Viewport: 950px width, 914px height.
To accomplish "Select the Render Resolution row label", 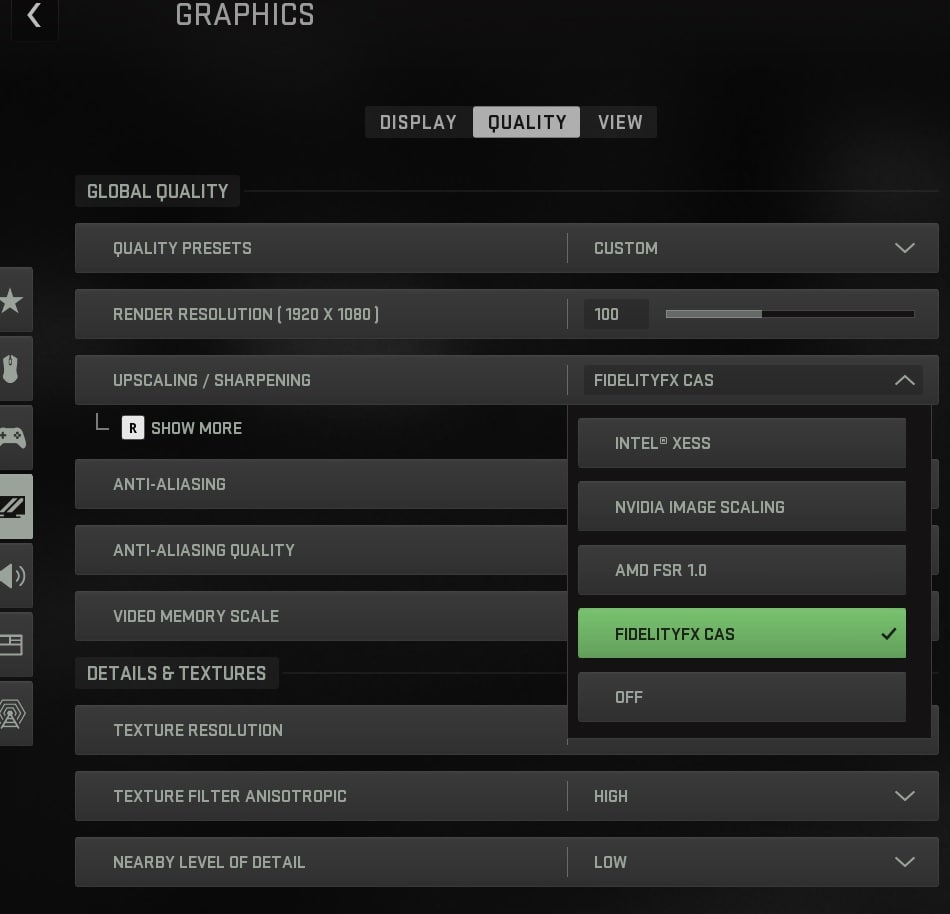I will (246, 314).
